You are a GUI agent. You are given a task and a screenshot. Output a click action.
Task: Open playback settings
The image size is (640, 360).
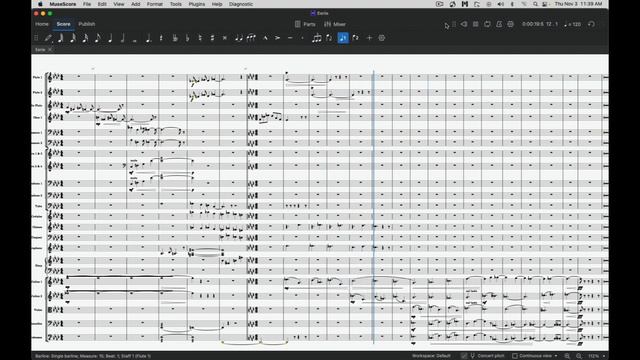[511, 24]
